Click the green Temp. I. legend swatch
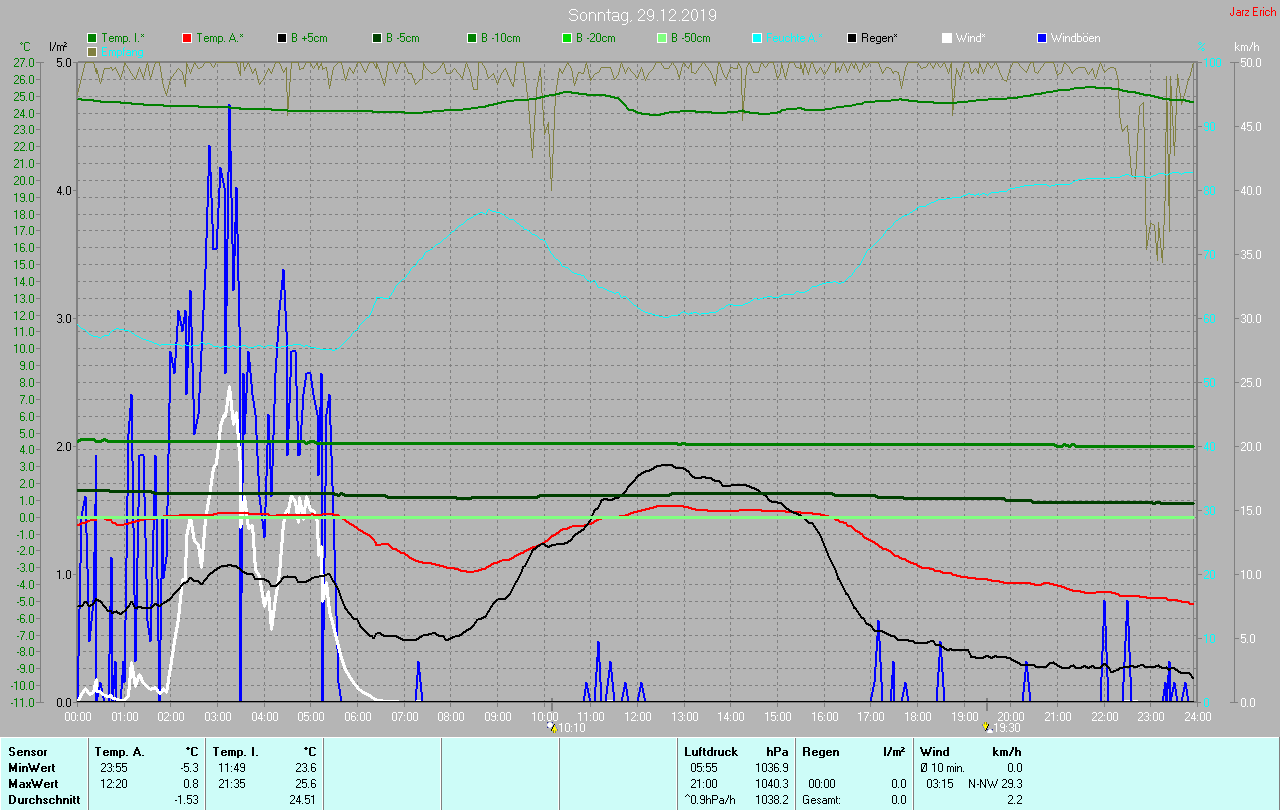 (93, 38)
